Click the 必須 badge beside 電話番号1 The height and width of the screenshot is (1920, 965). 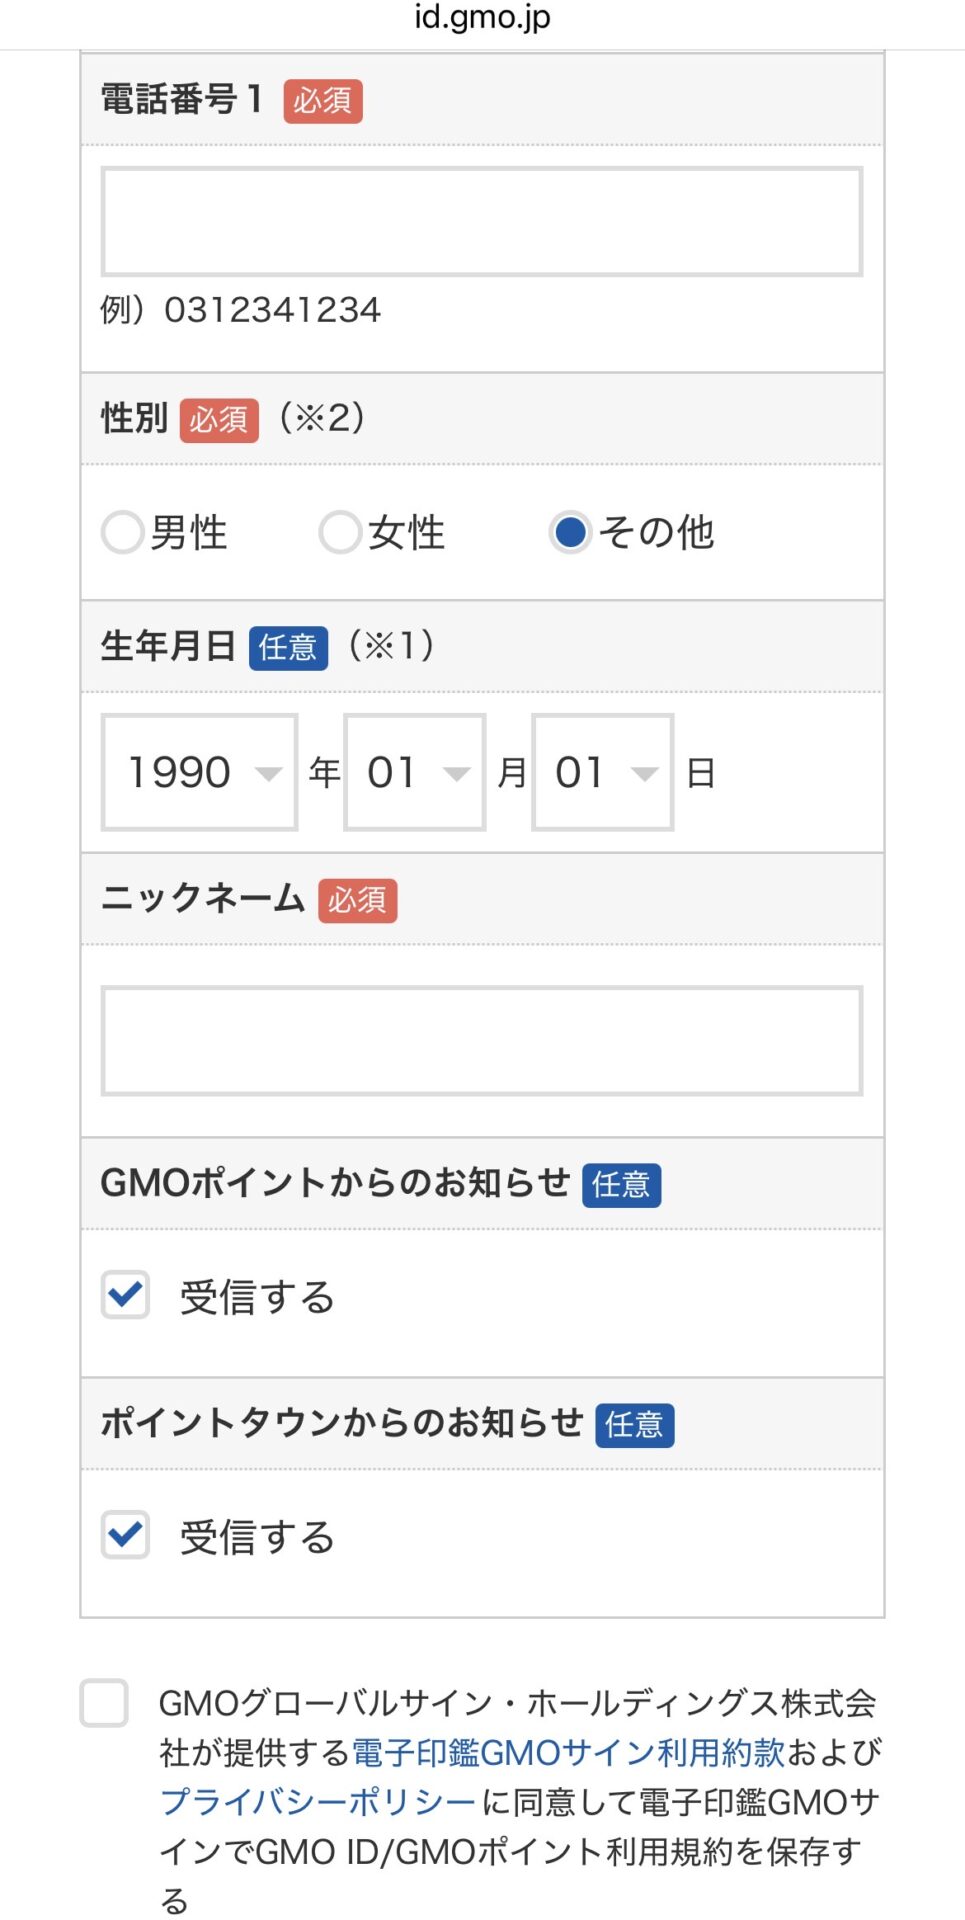(x=323, y=101)
